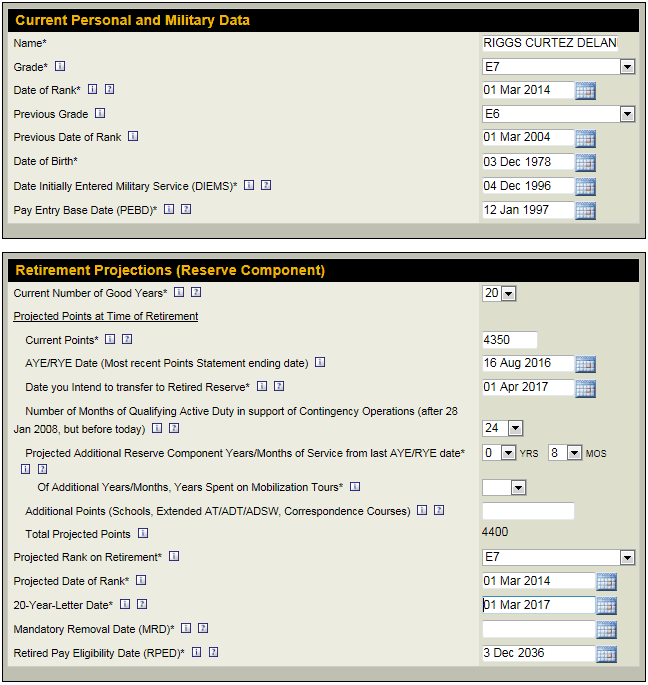Open calendar for Retired Pay Eligibility Date

(x=606, y=654)
